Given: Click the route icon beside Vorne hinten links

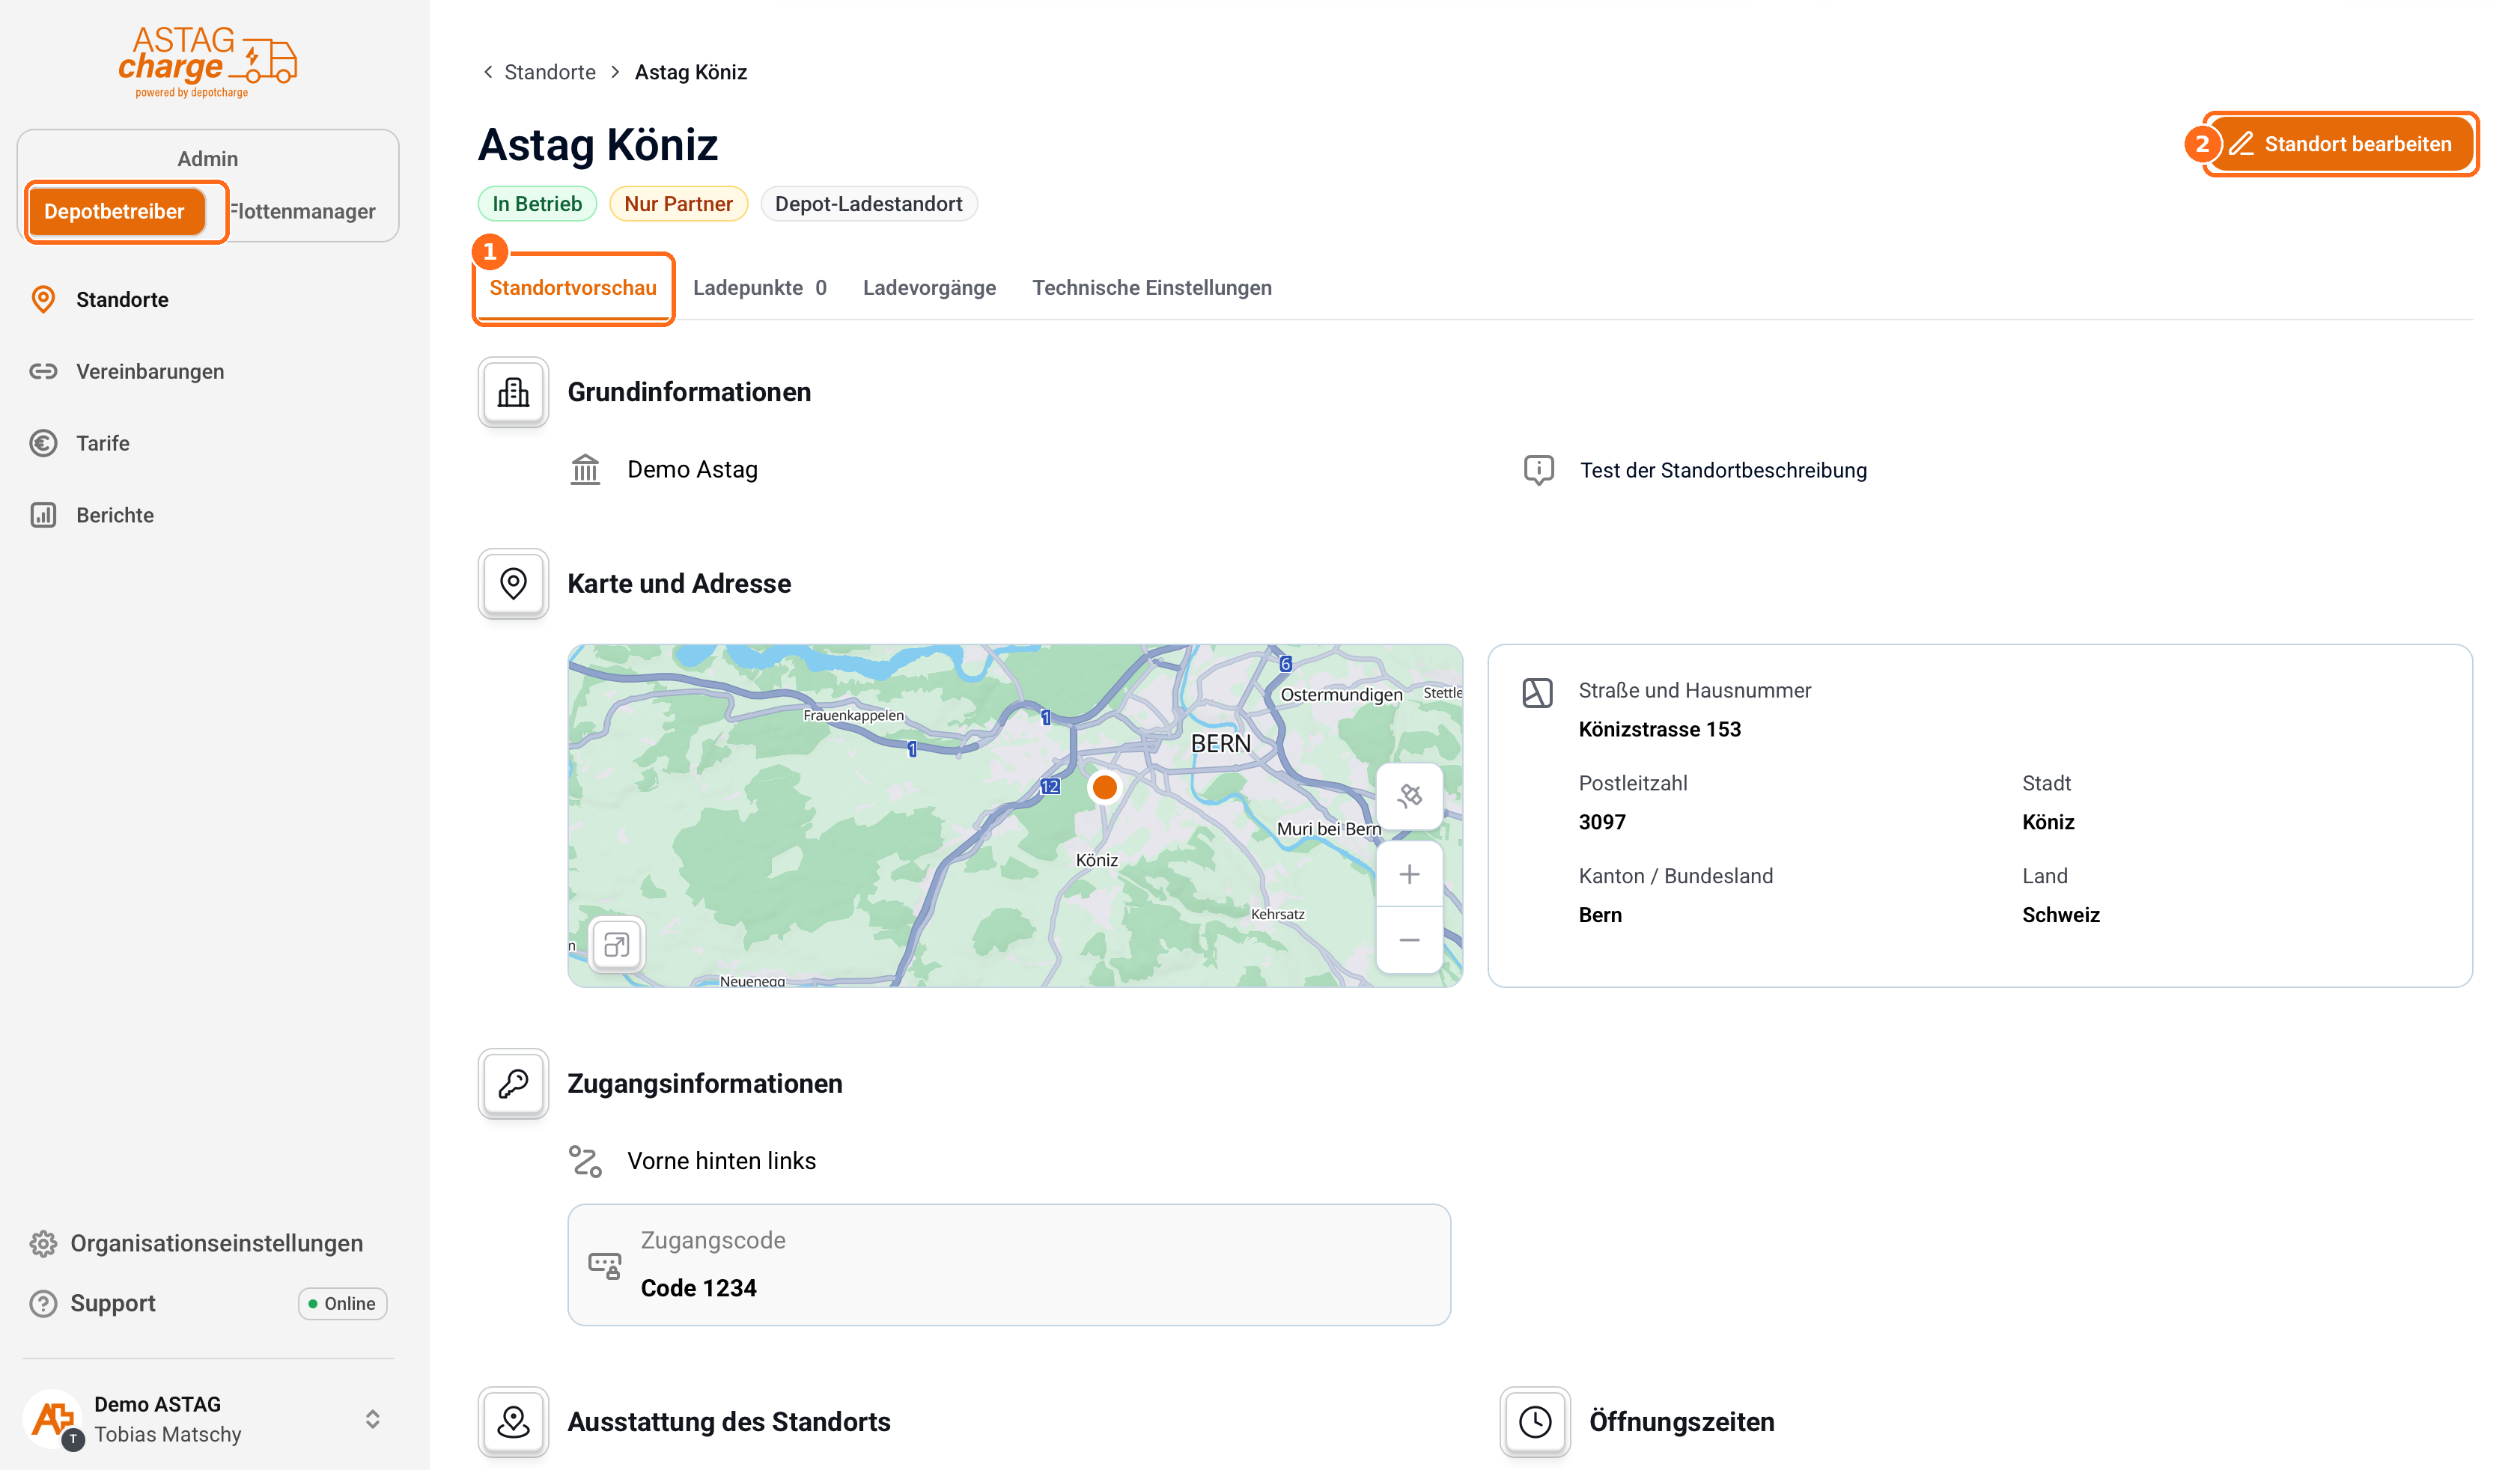Looking at the screenshot, I should coord(585,1161).
